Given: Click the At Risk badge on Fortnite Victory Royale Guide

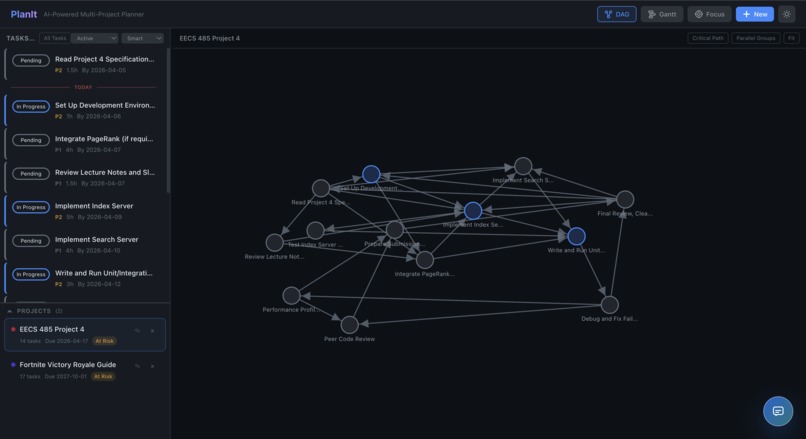Looking at the screenshot, I should point(103,376).
